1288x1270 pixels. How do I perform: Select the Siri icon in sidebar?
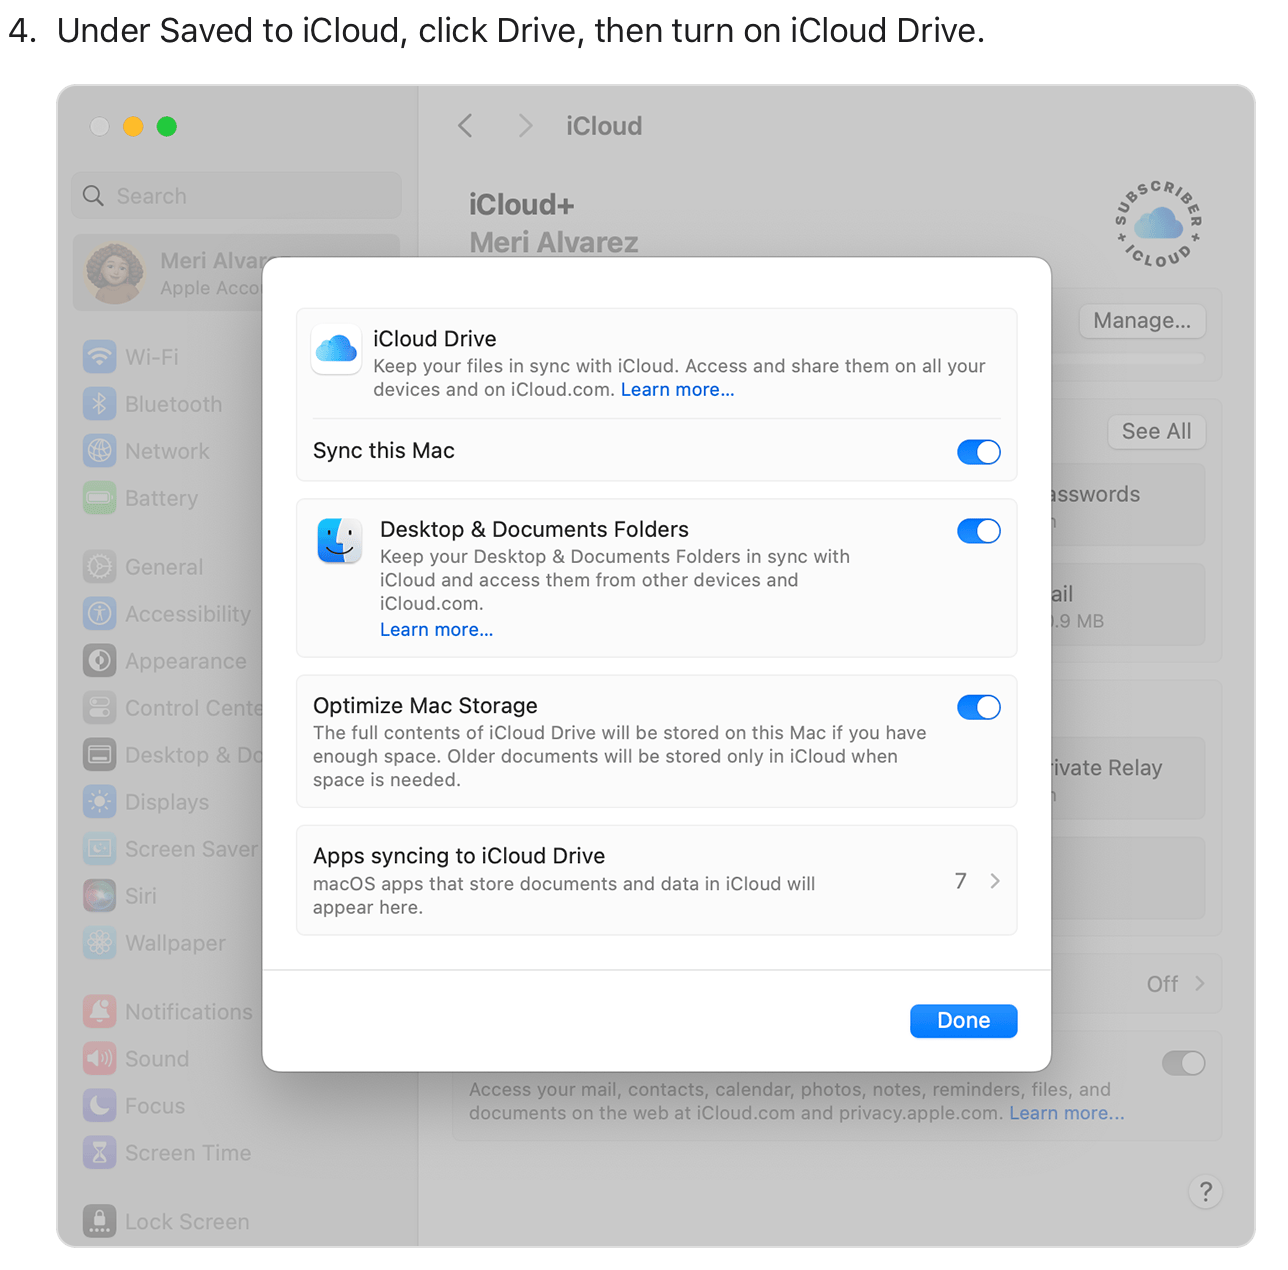pos(99,895)
